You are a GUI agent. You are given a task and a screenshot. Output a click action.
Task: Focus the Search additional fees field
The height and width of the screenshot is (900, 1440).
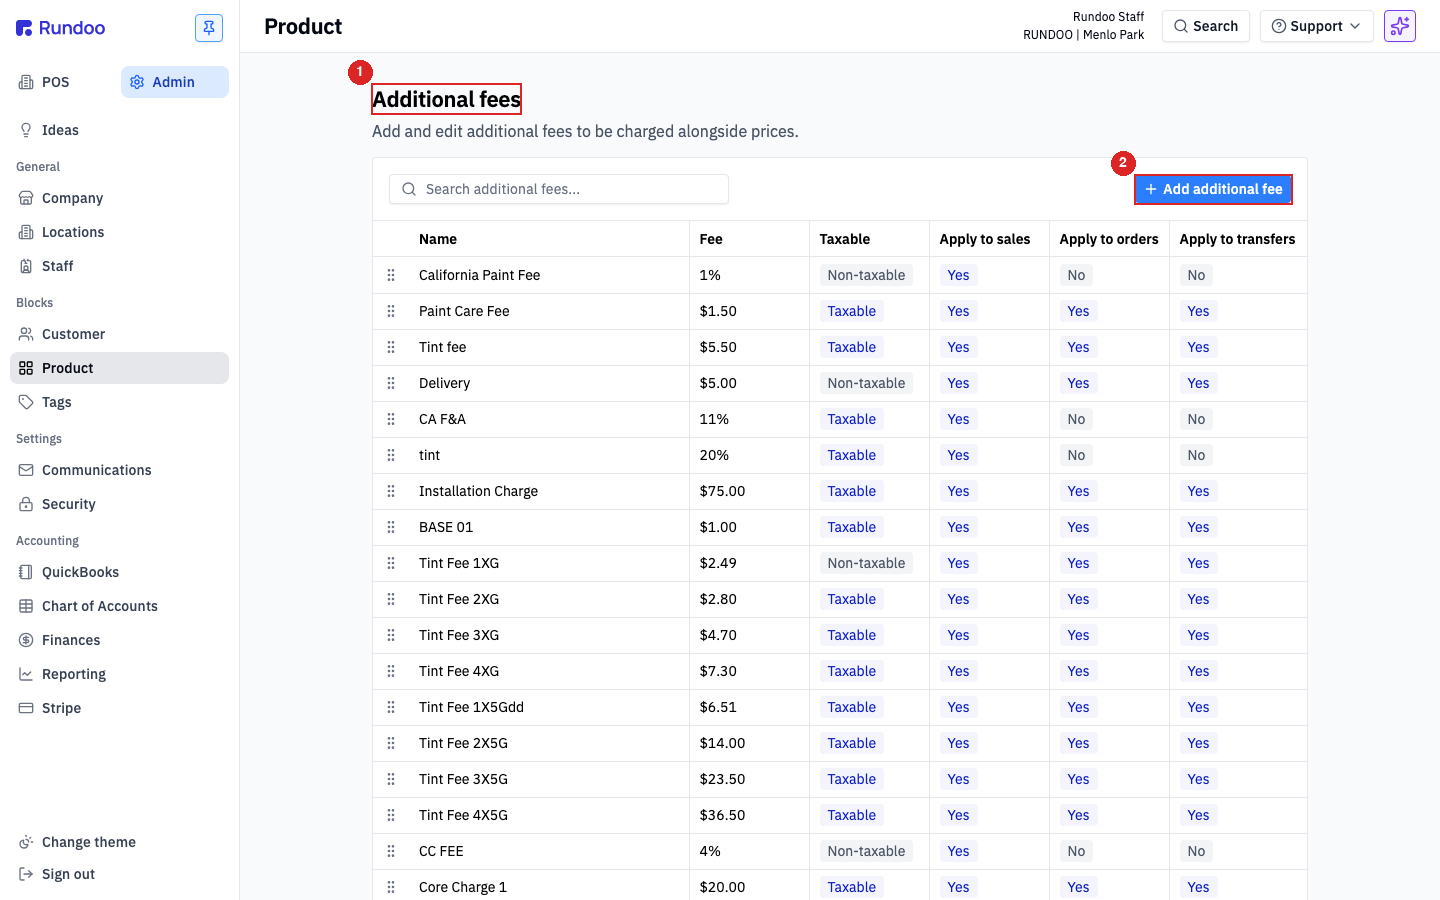(559, 189)
